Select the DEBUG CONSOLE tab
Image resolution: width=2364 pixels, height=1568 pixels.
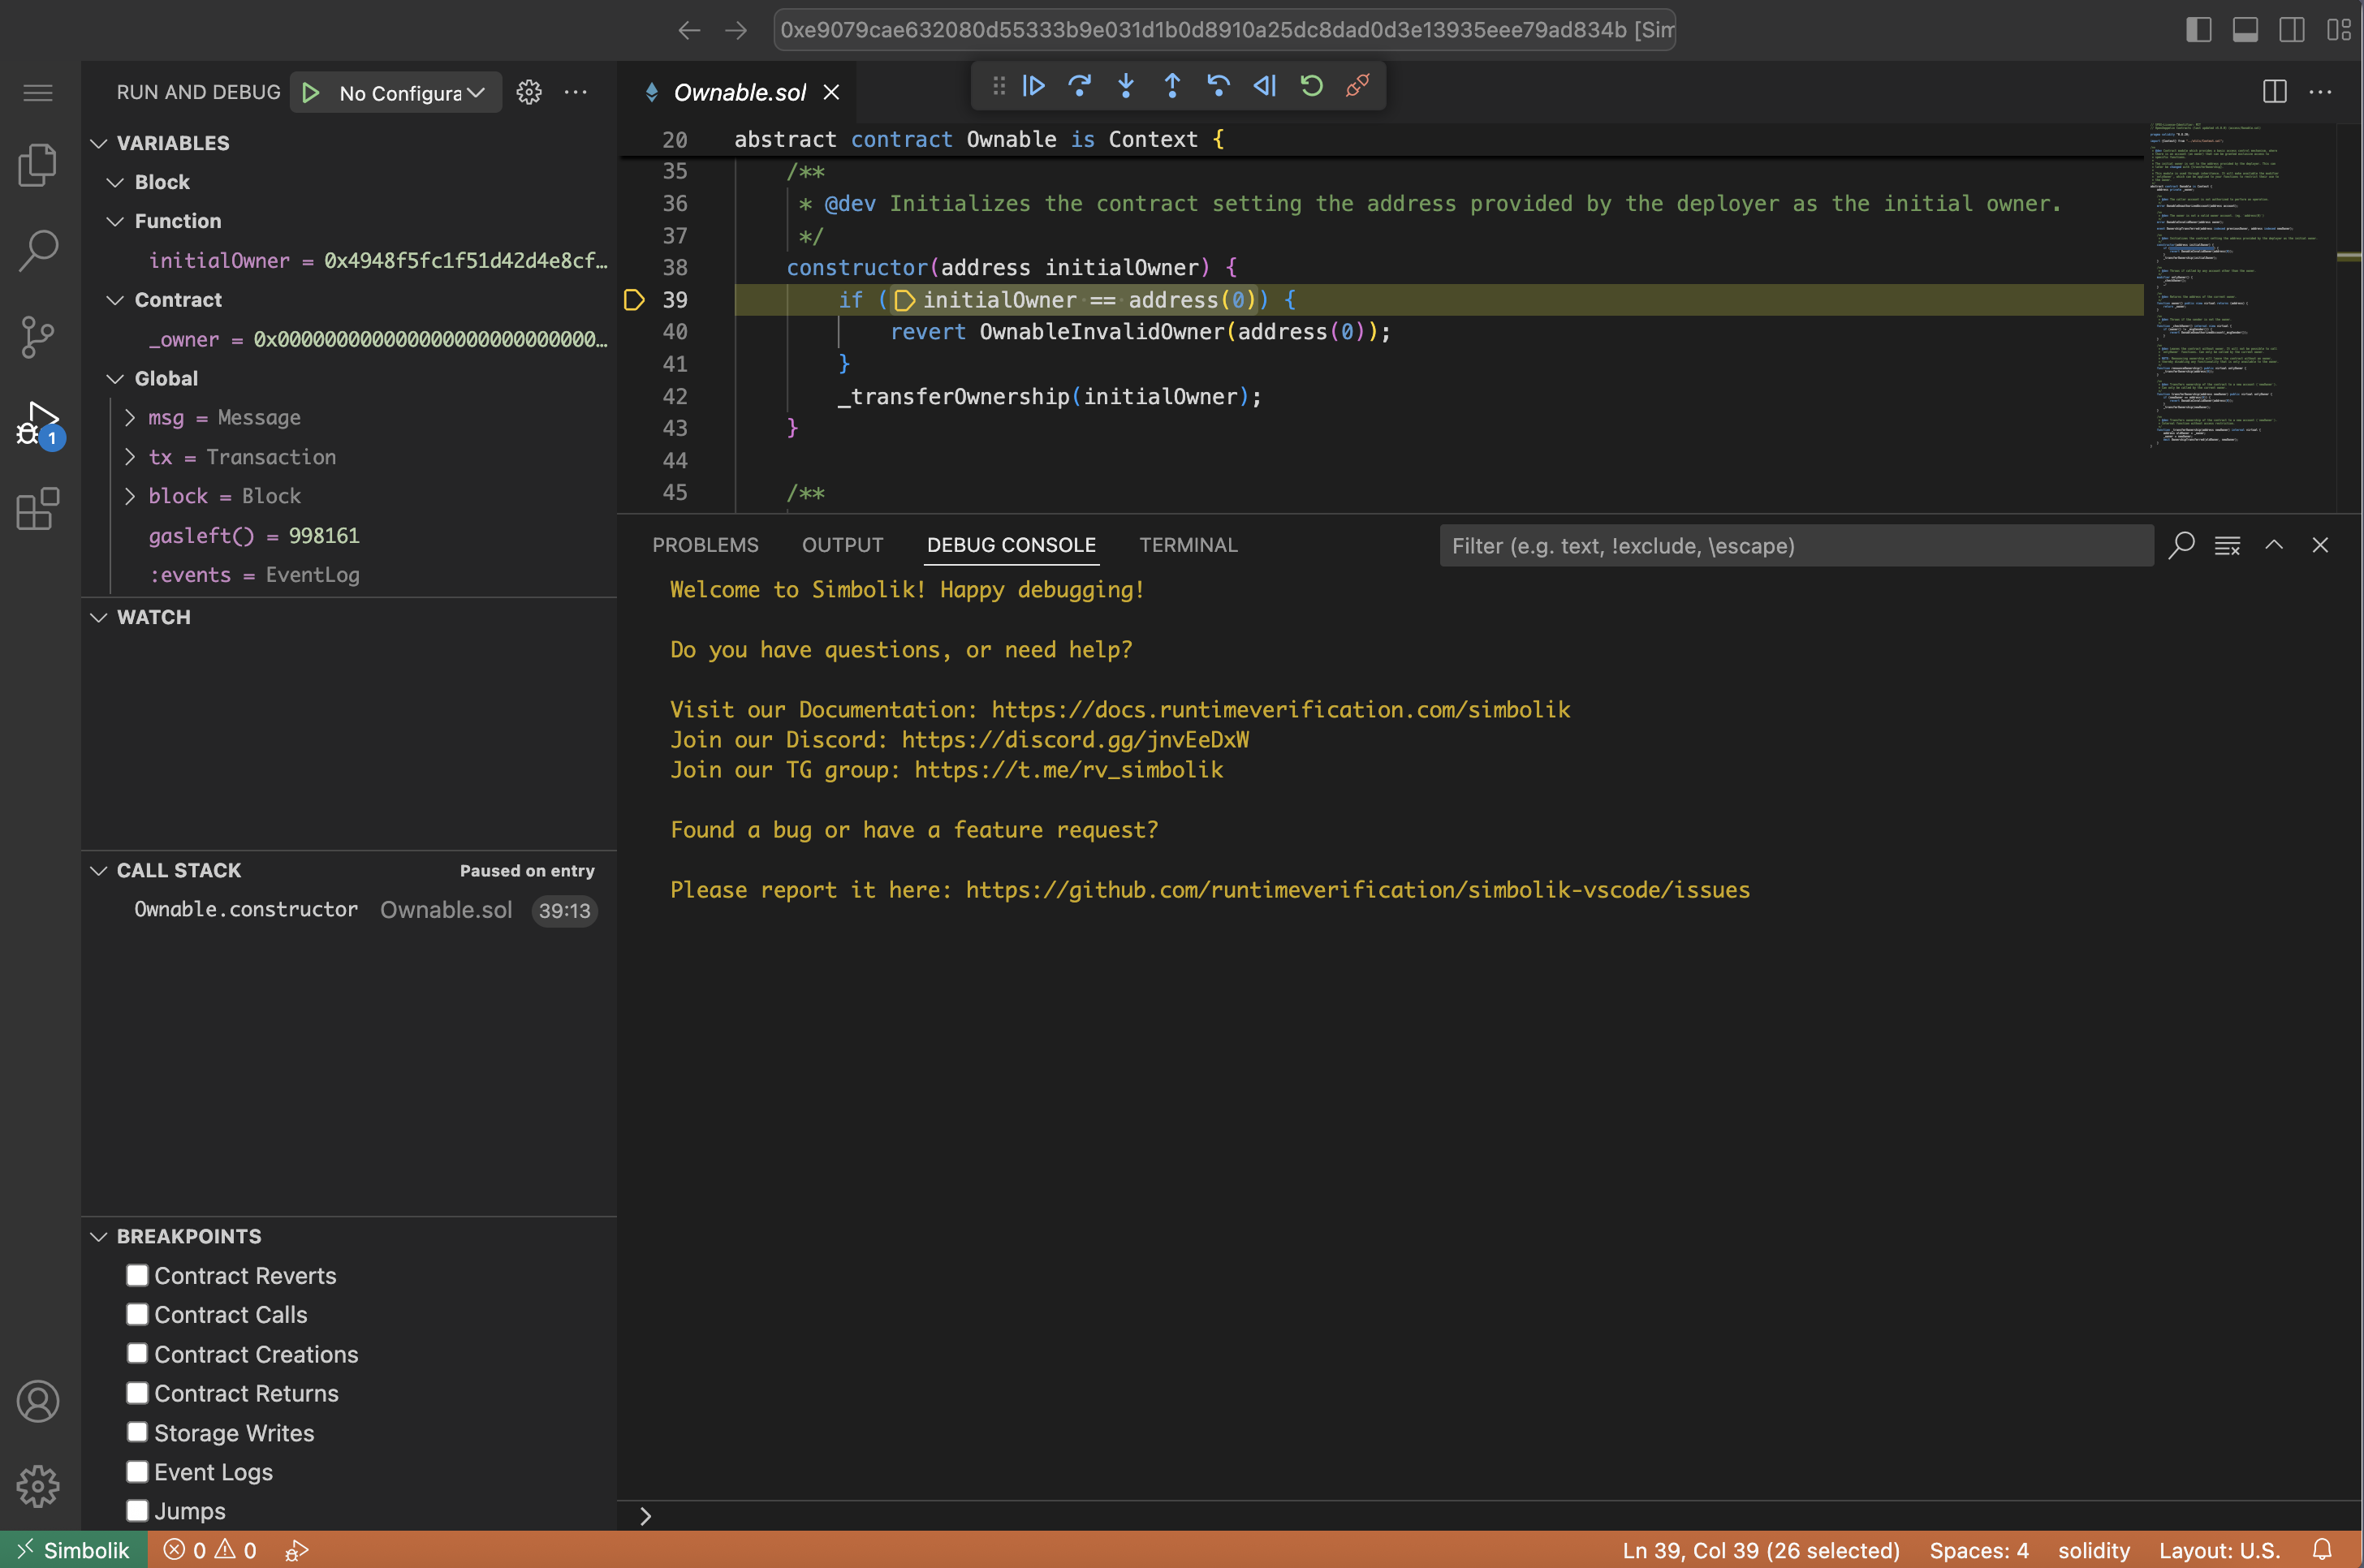tap(1011, 545)
